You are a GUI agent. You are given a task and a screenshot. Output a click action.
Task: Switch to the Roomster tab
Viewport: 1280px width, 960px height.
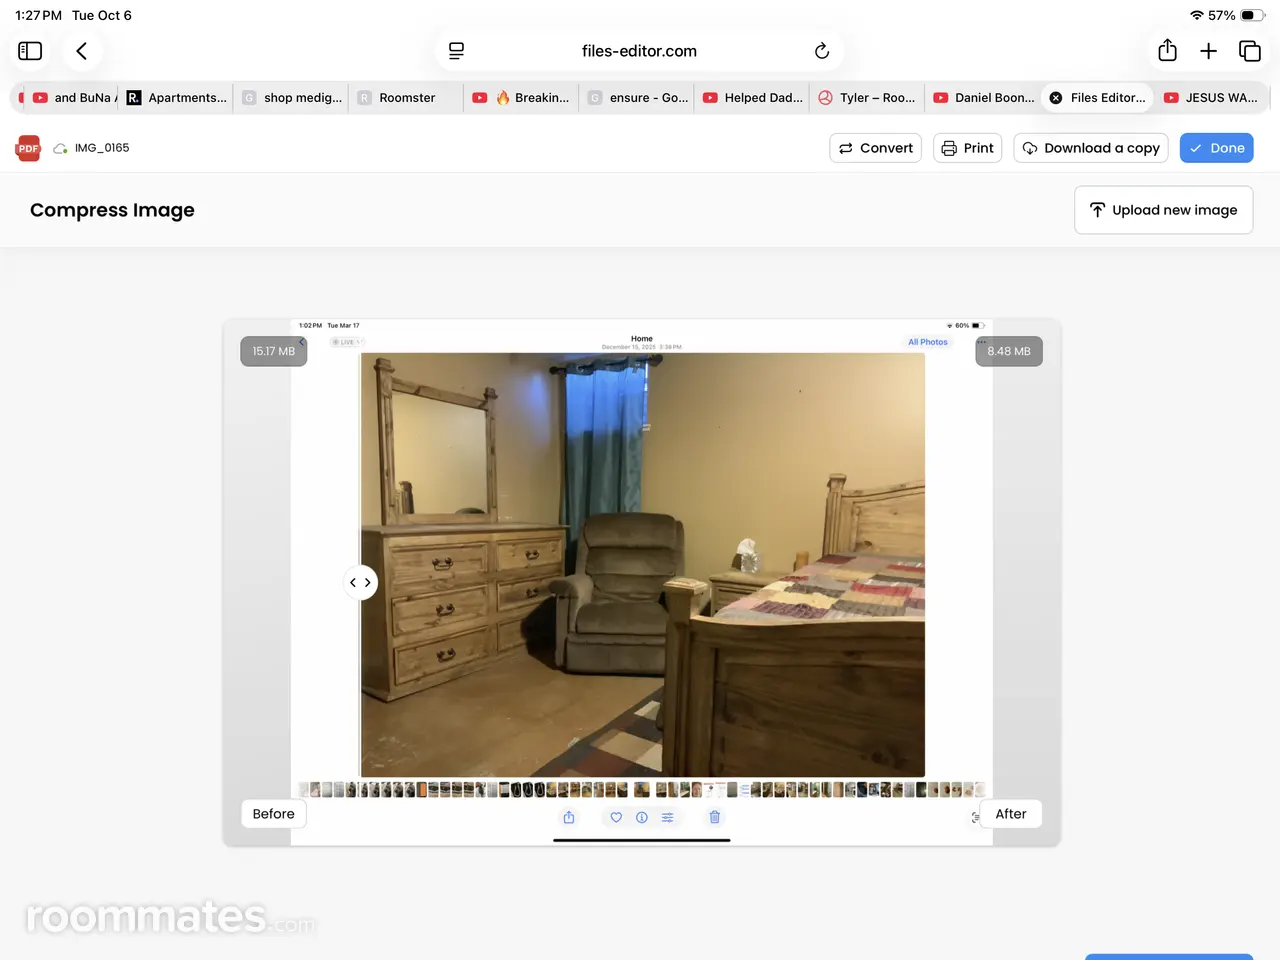(x=406, y=98)
